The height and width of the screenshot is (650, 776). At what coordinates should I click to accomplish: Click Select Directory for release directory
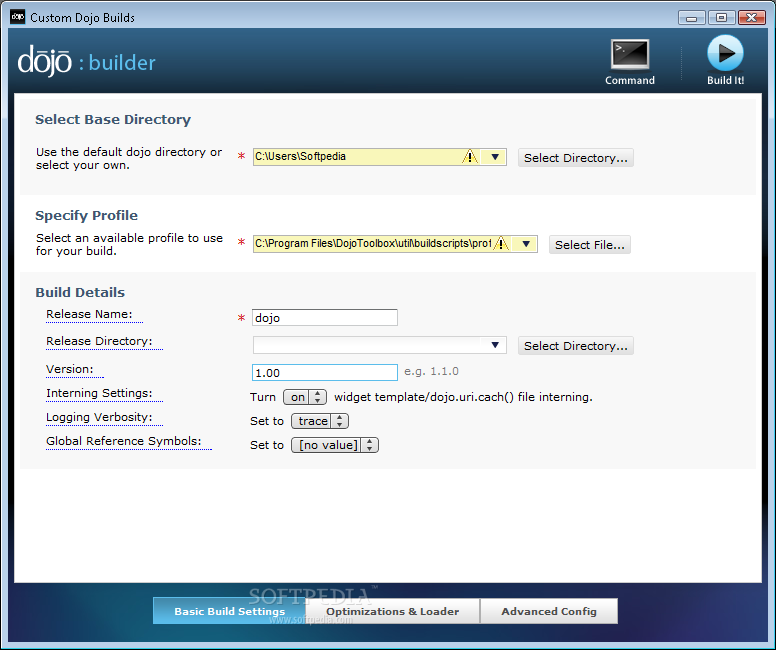(x=576, y=346)
